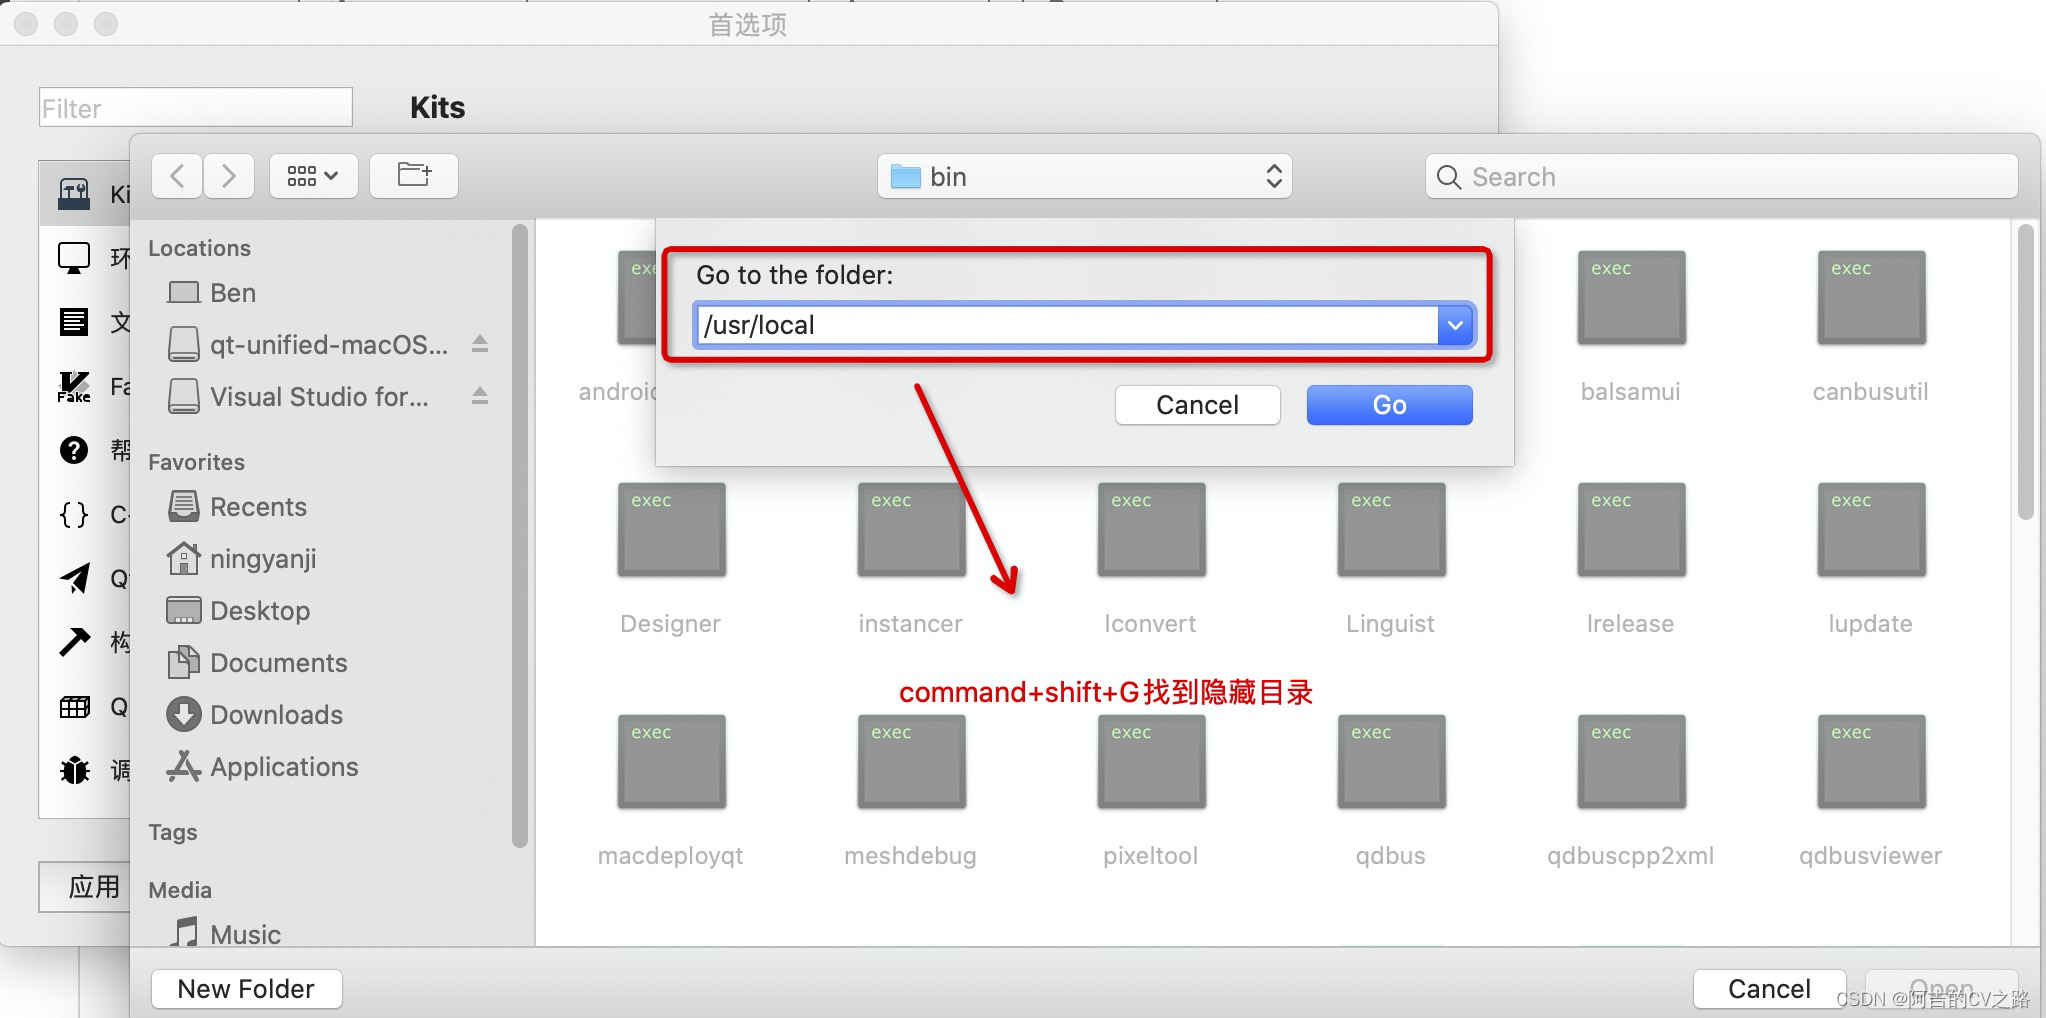Select the pixeltool executable icon
The width and height of the screenshot is (2046, 1018).
[1151, 762]
